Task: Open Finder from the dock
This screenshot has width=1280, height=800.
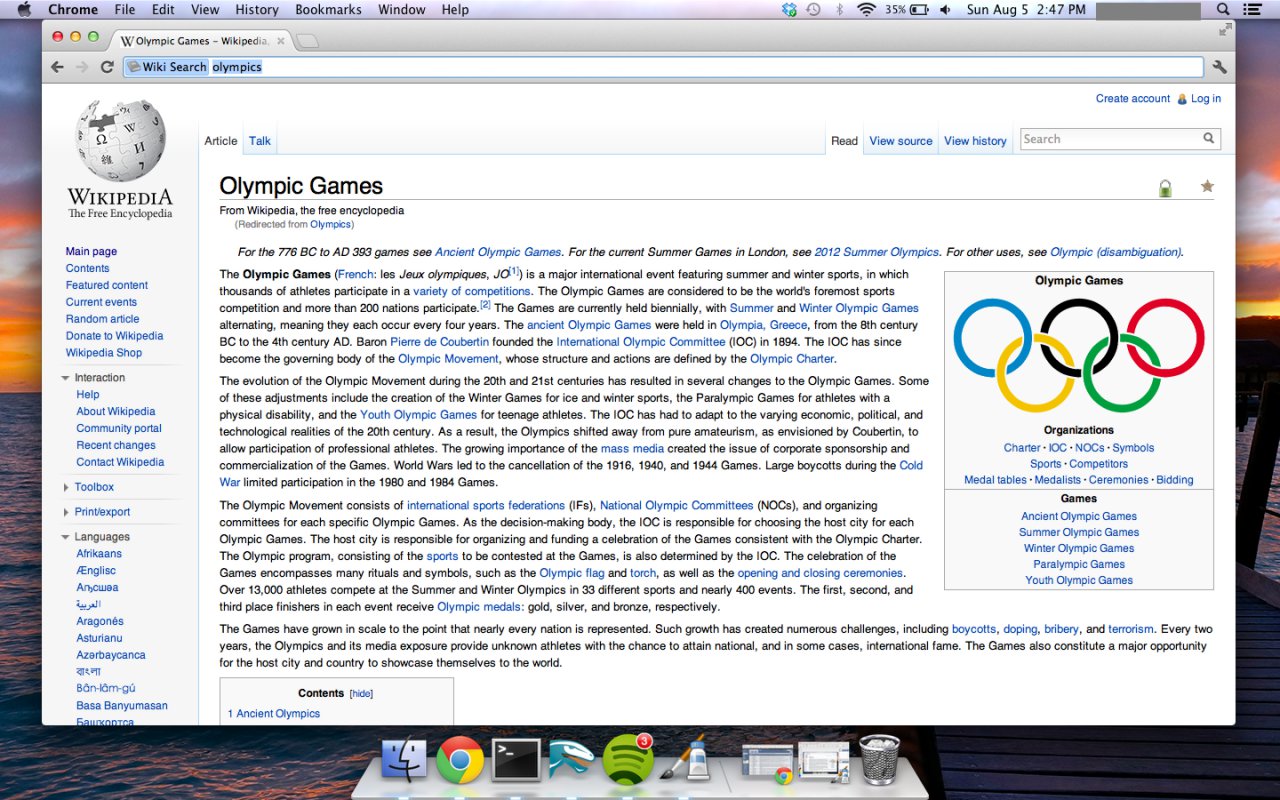Action: [404, 762]
